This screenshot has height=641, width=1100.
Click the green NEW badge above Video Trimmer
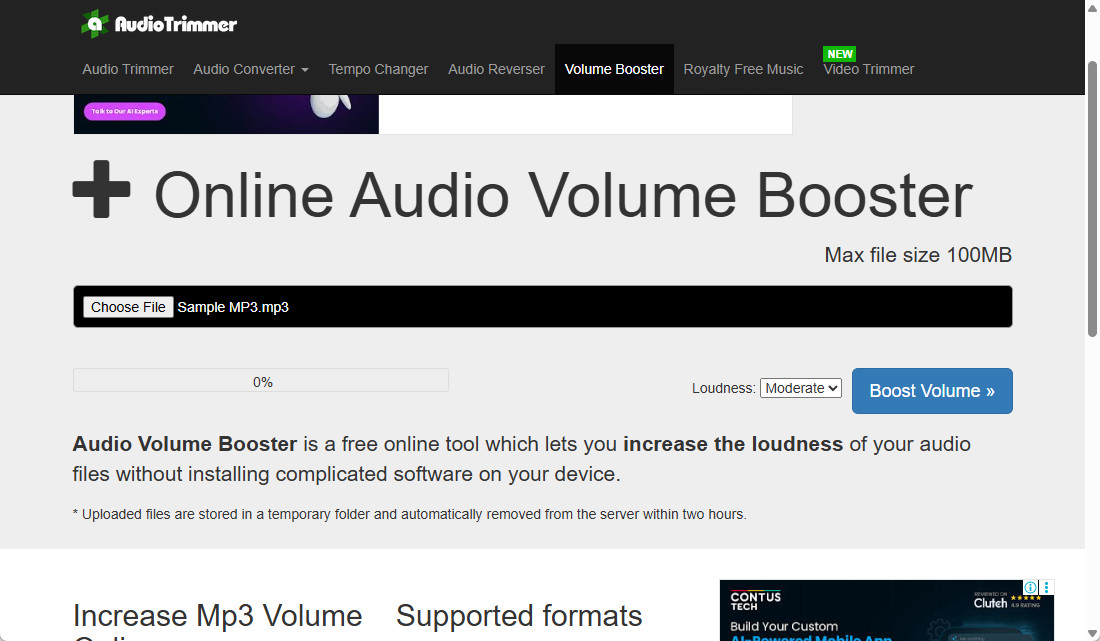coord(839,53)
